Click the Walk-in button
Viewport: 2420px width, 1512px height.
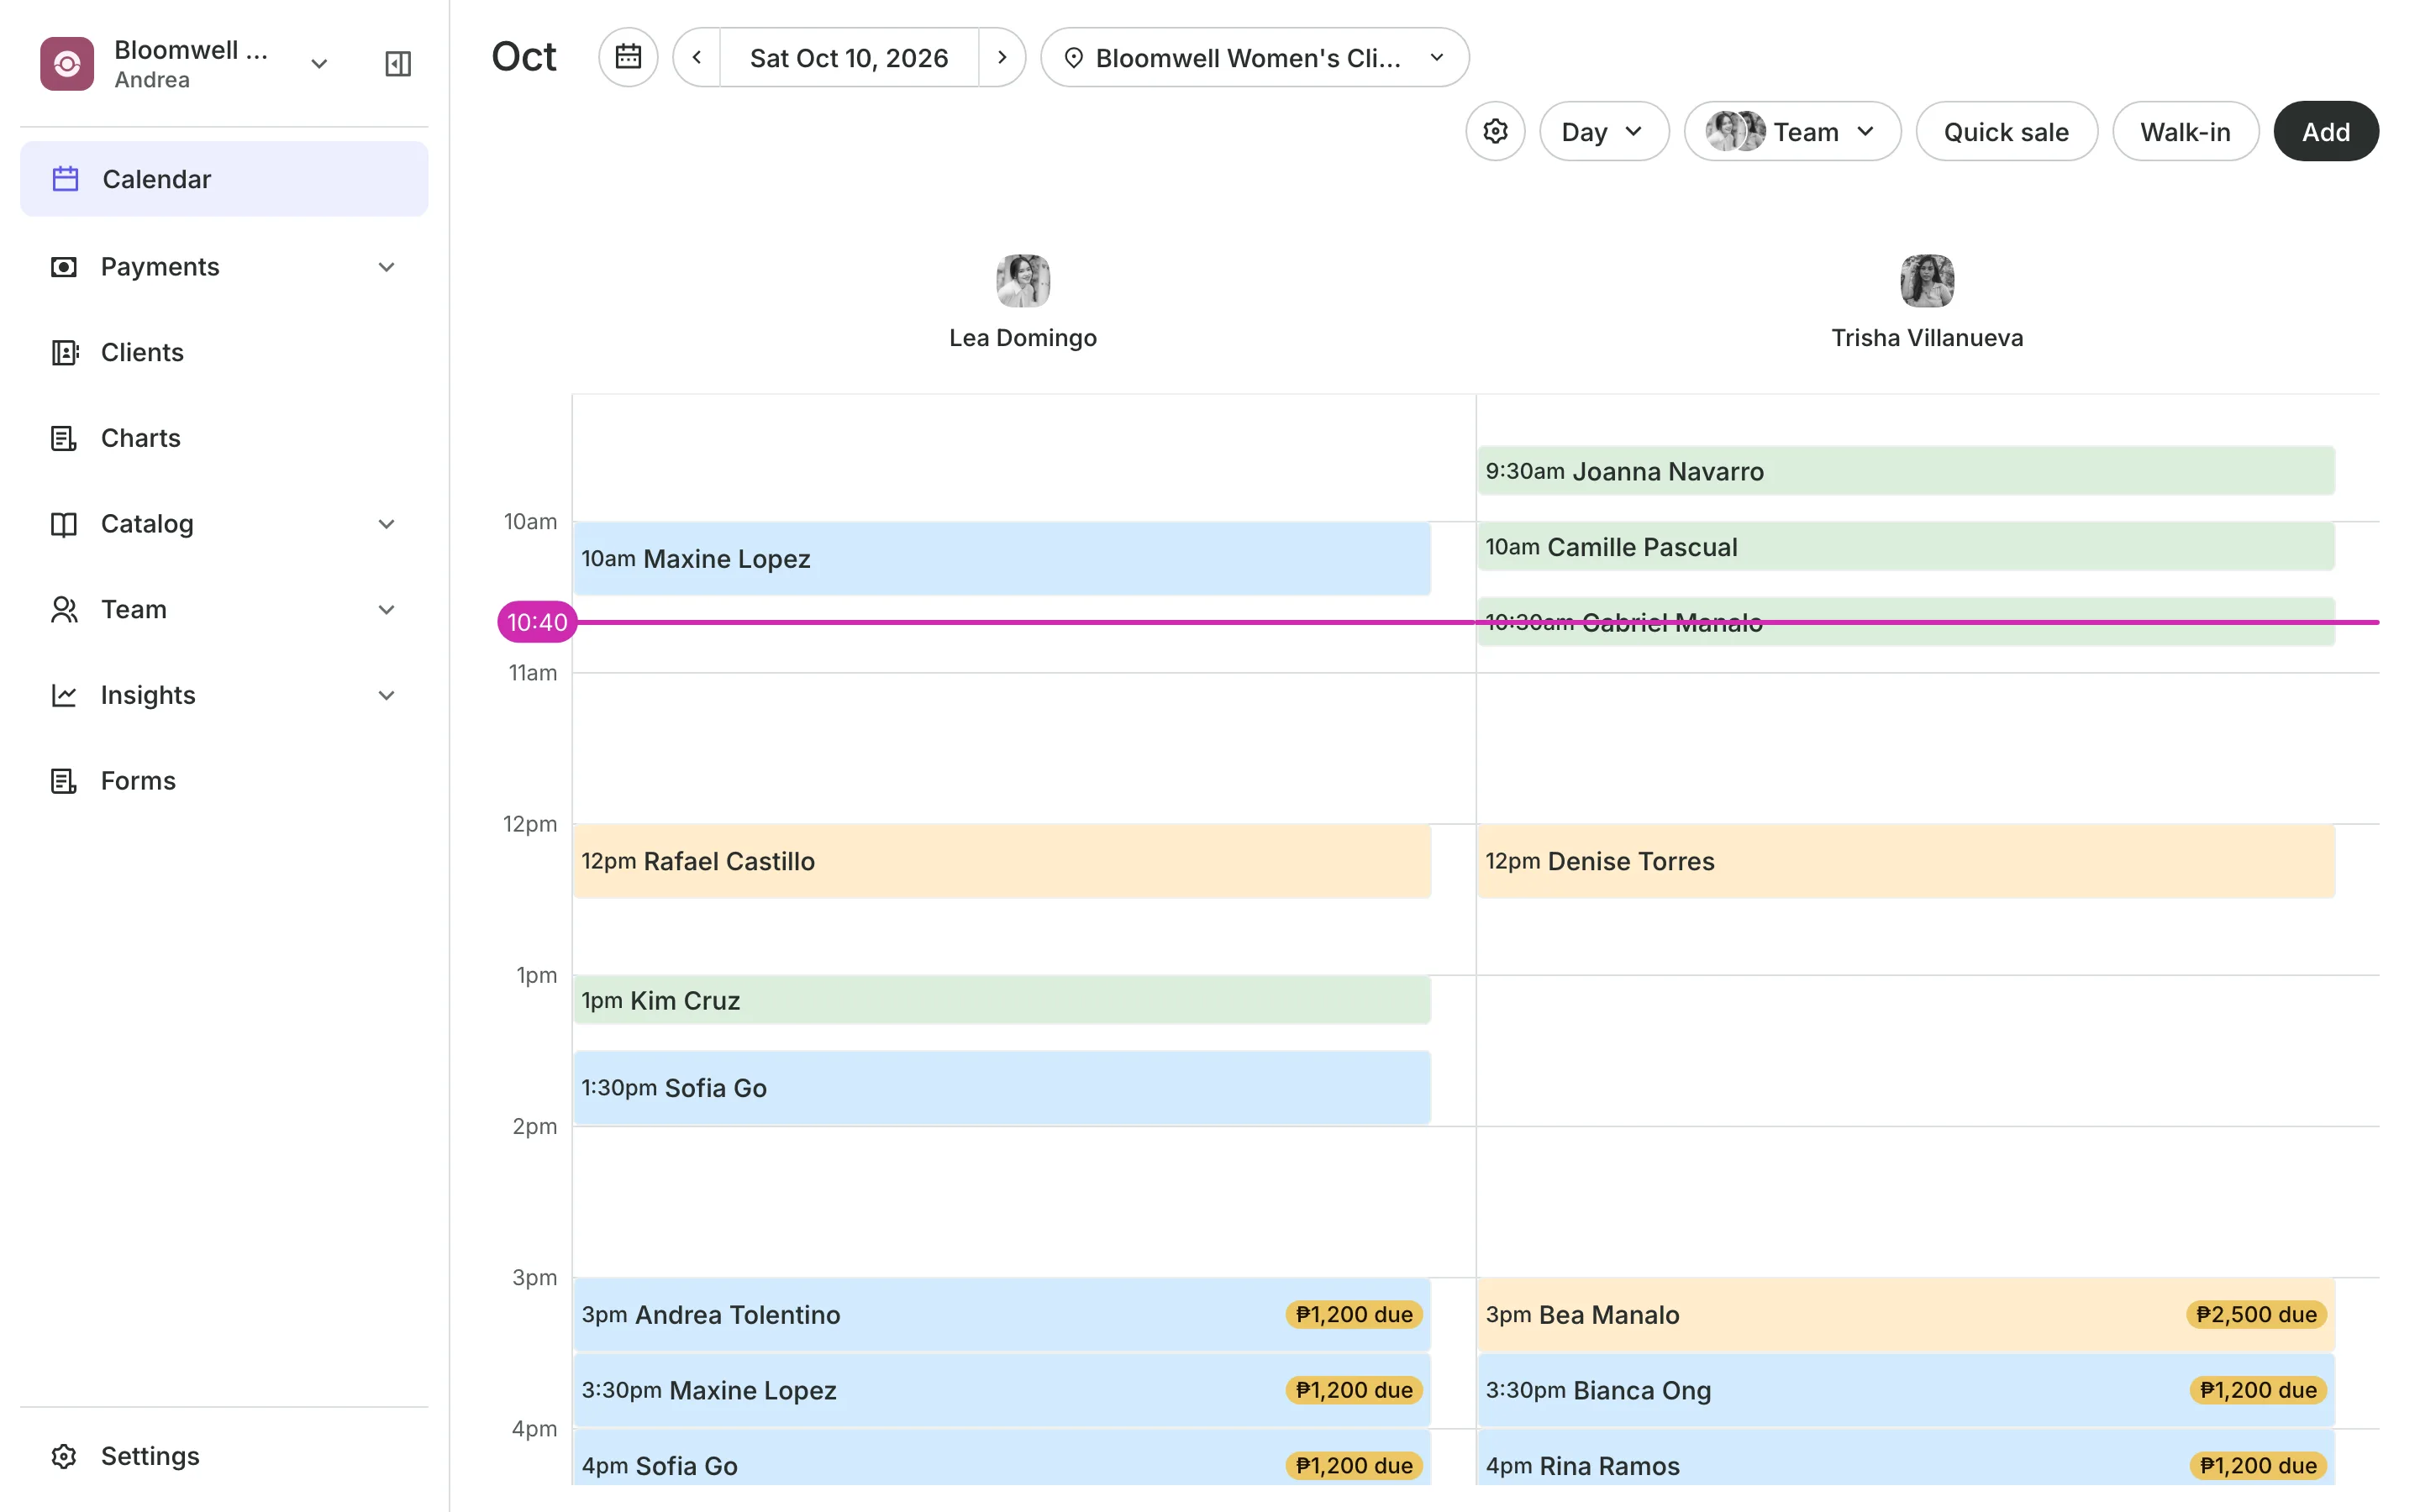[2185, 131]
